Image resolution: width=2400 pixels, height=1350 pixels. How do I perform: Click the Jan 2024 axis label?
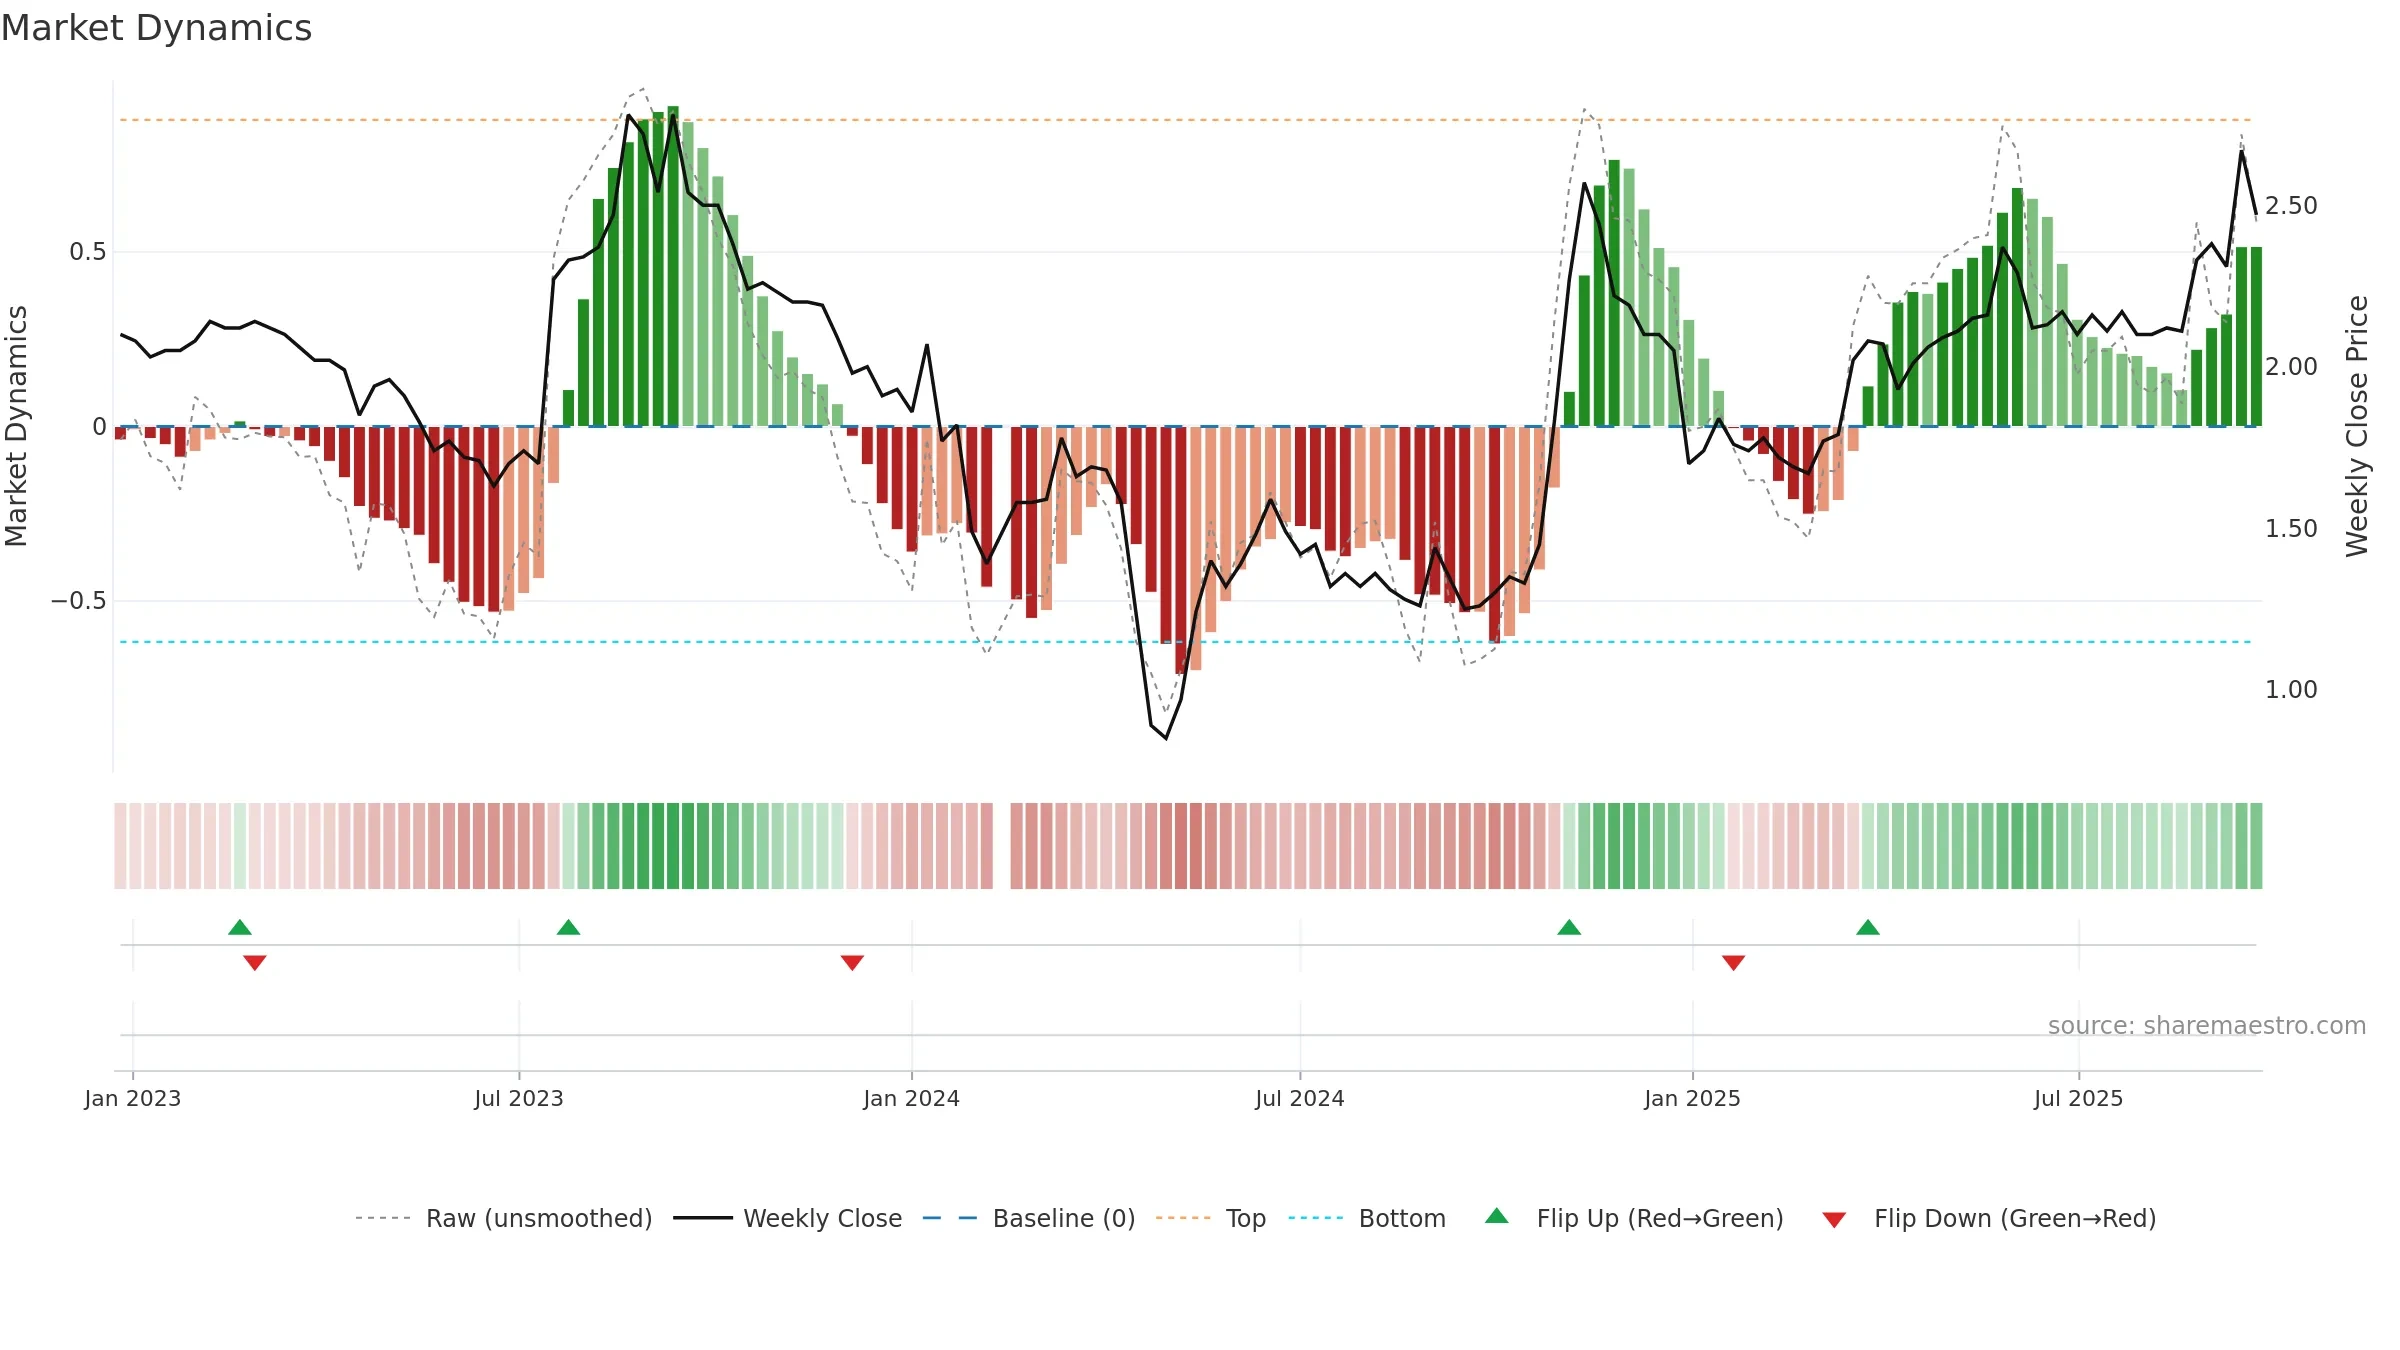pos(912,1098)
